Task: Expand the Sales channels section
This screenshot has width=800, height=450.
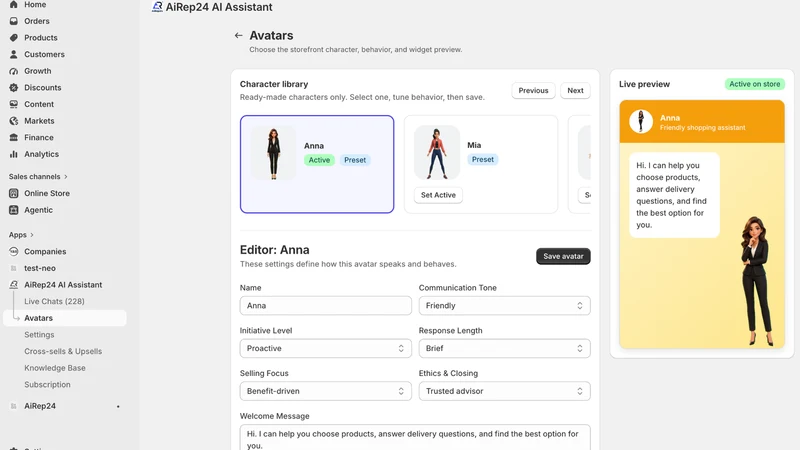Action: click(38, 177)
